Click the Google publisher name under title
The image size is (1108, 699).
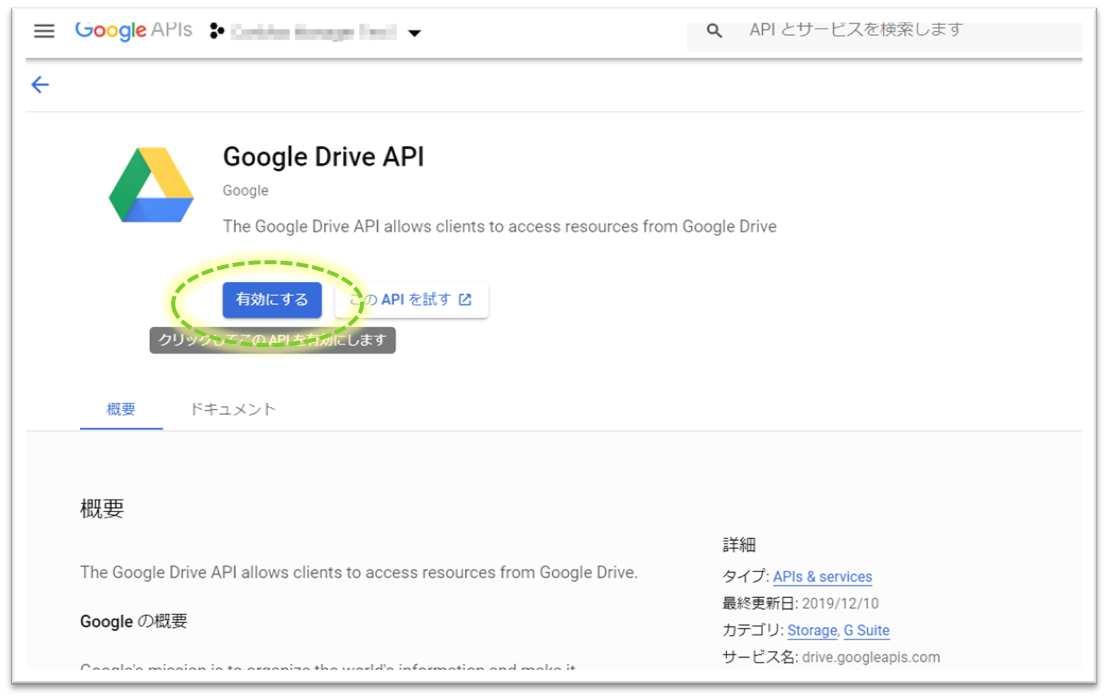pyautogui.click(x=245, y=190)
